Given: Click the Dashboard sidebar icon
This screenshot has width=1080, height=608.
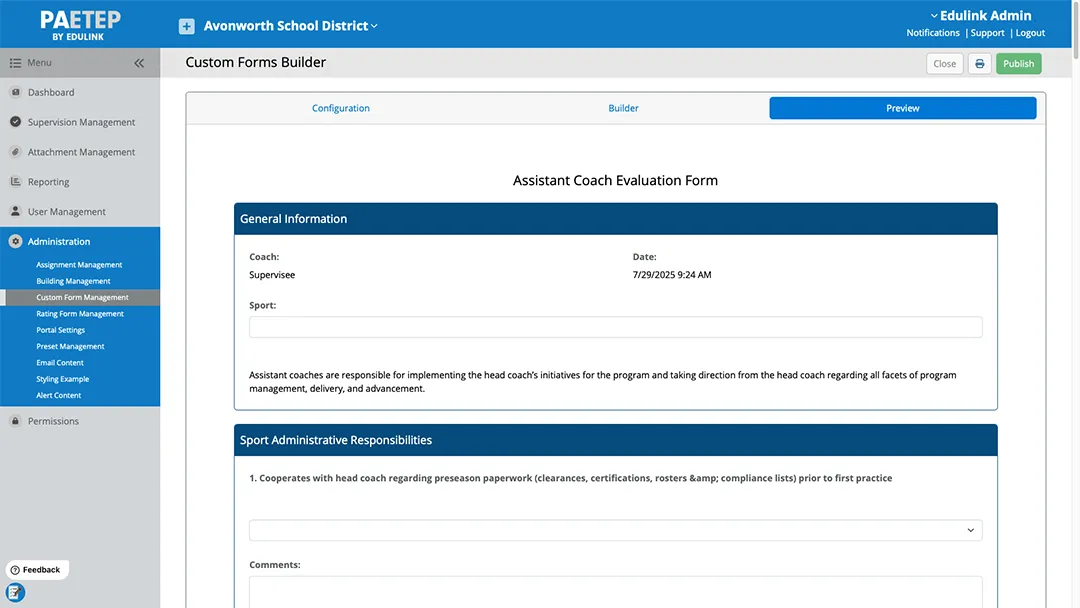Looking at the screenshot, I should tap(15, 92).
